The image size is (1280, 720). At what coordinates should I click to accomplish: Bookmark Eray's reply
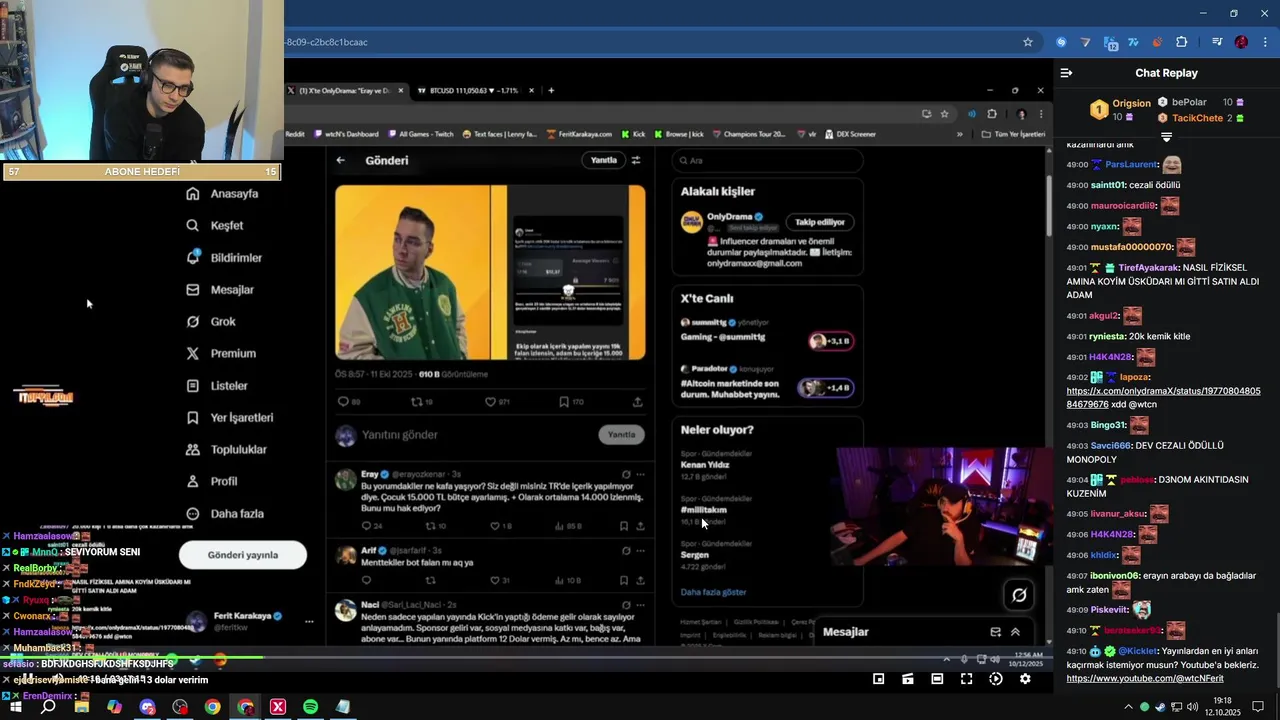pos(624,526)
